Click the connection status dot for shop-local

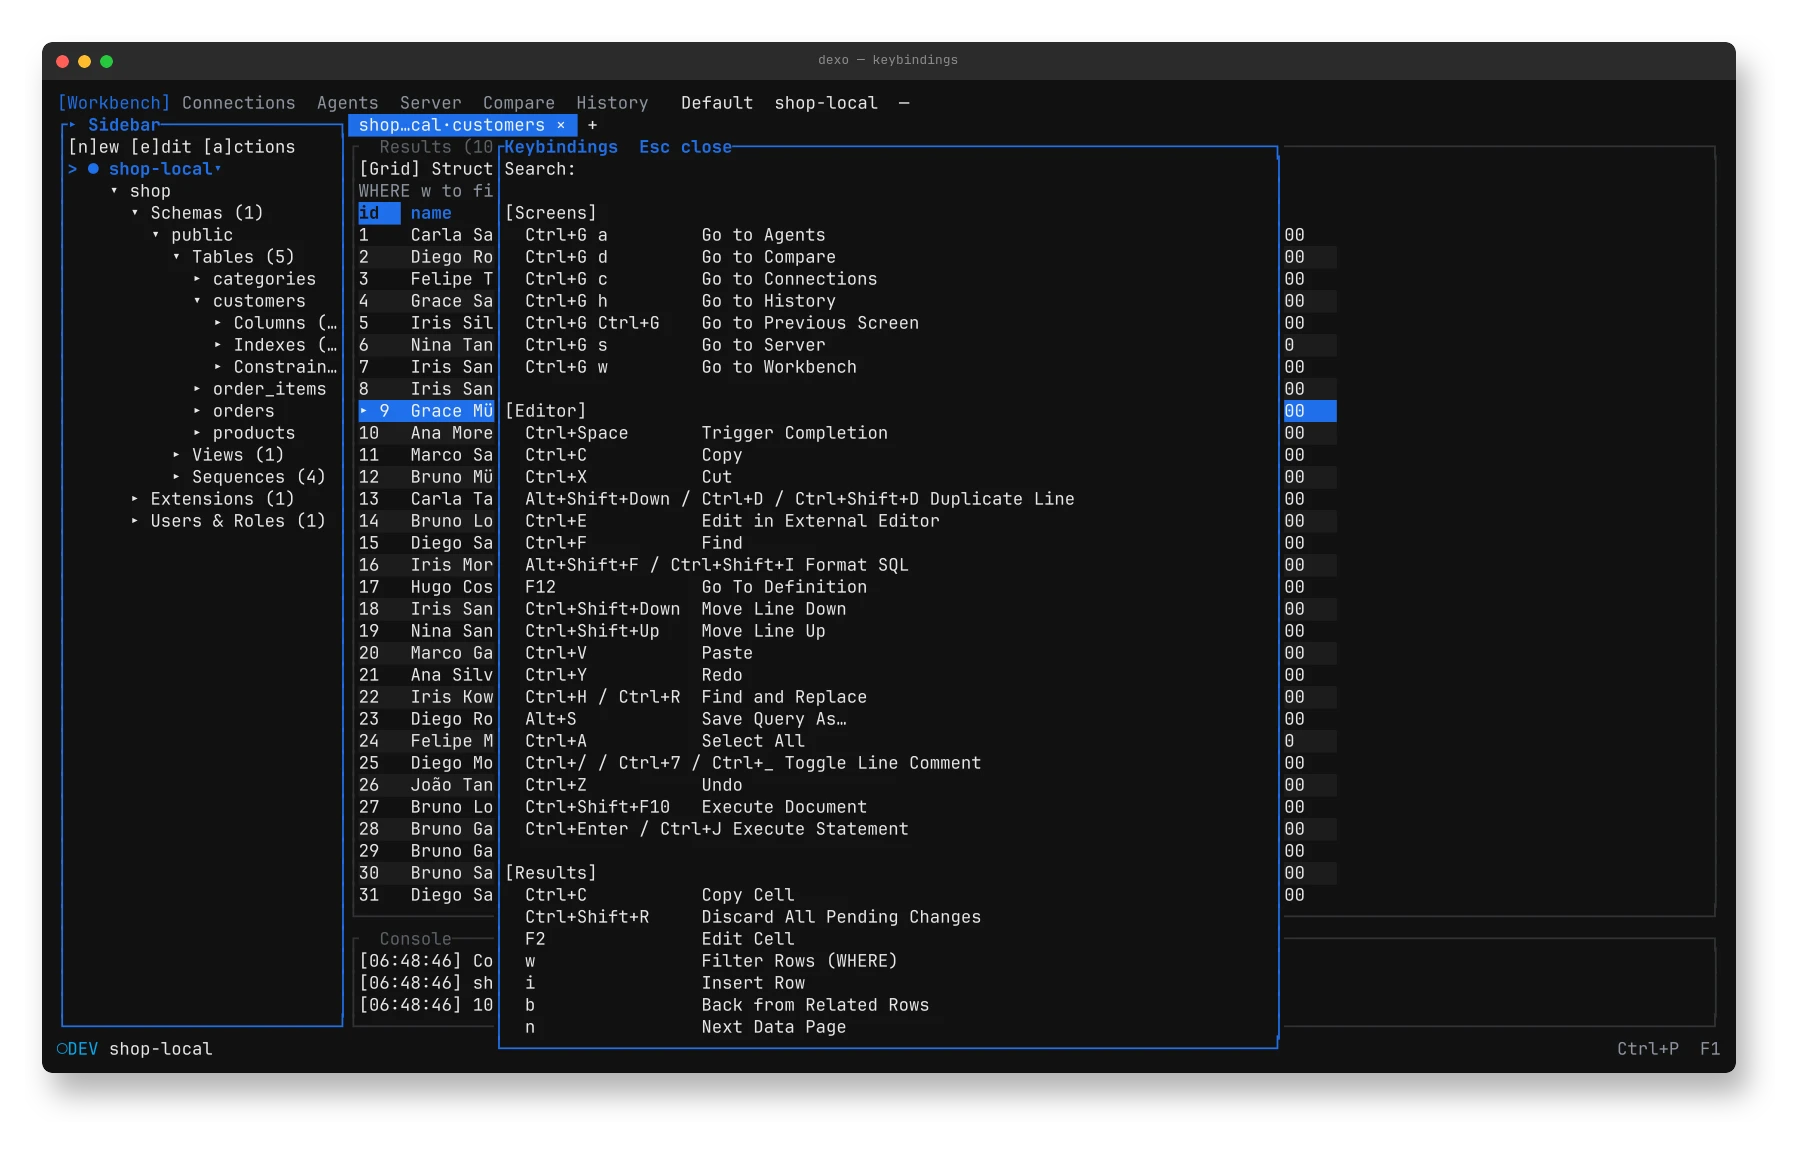coord(93,169)
